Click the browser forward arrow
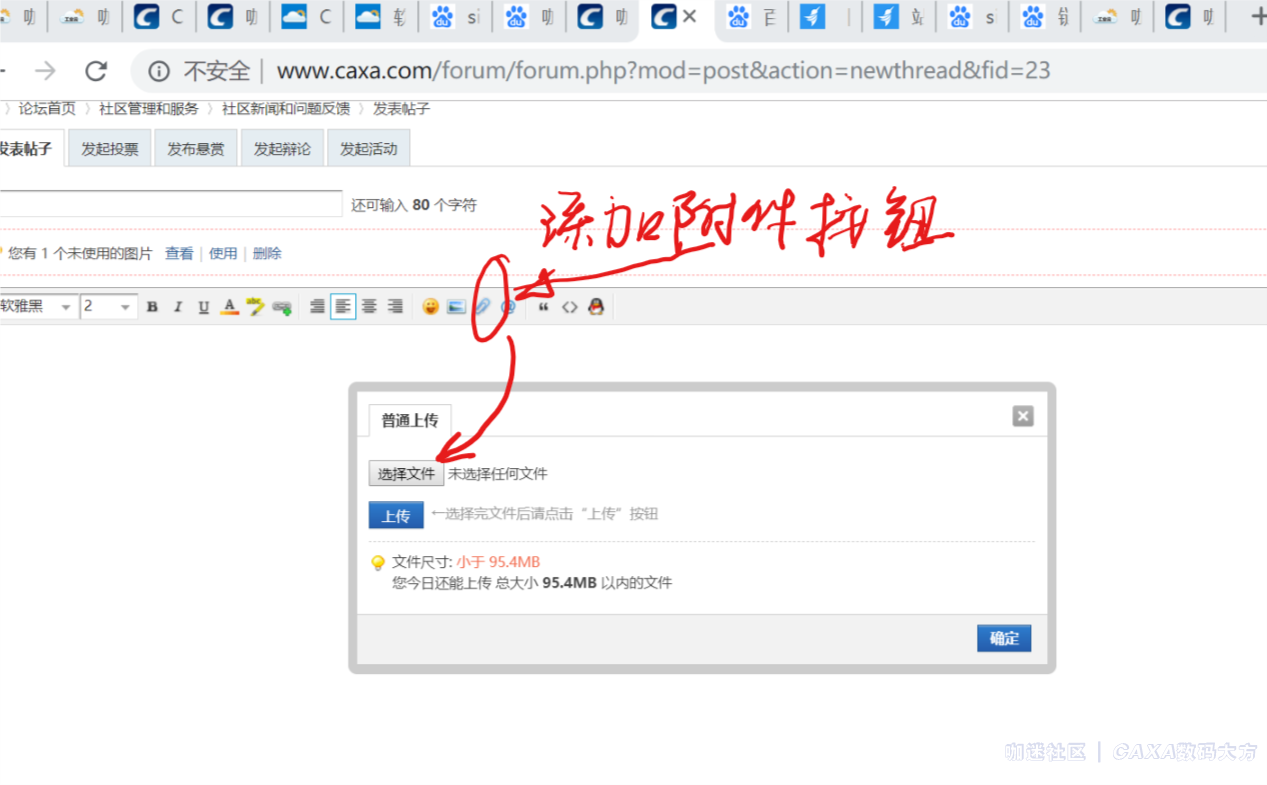The height and width of the screenshot is (785, 1267). [x=45, y=71]
